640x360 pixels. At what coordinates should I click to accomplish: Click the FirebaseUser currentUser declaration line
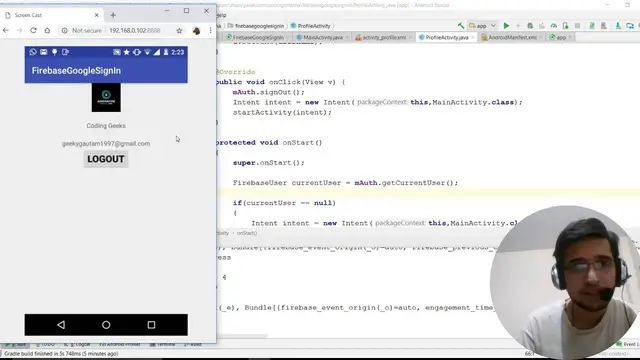tap(345, 183)
